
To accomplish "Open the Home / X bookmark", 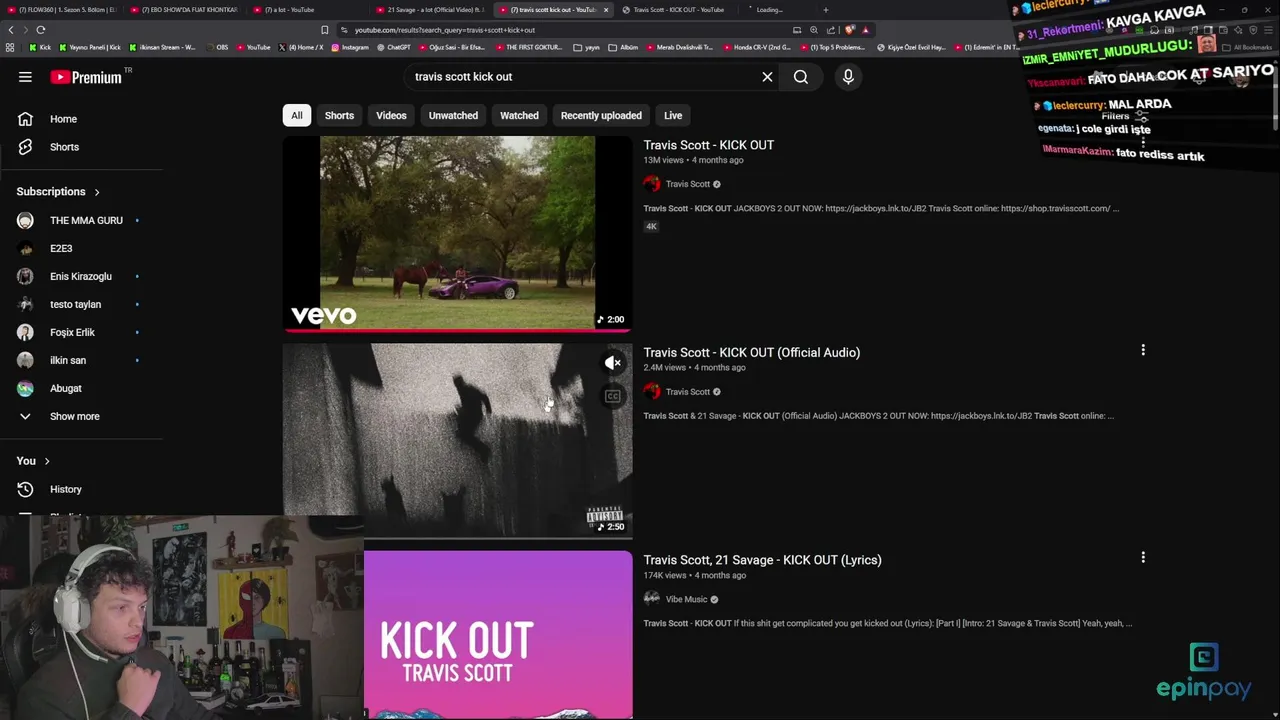I will [301, 47].
